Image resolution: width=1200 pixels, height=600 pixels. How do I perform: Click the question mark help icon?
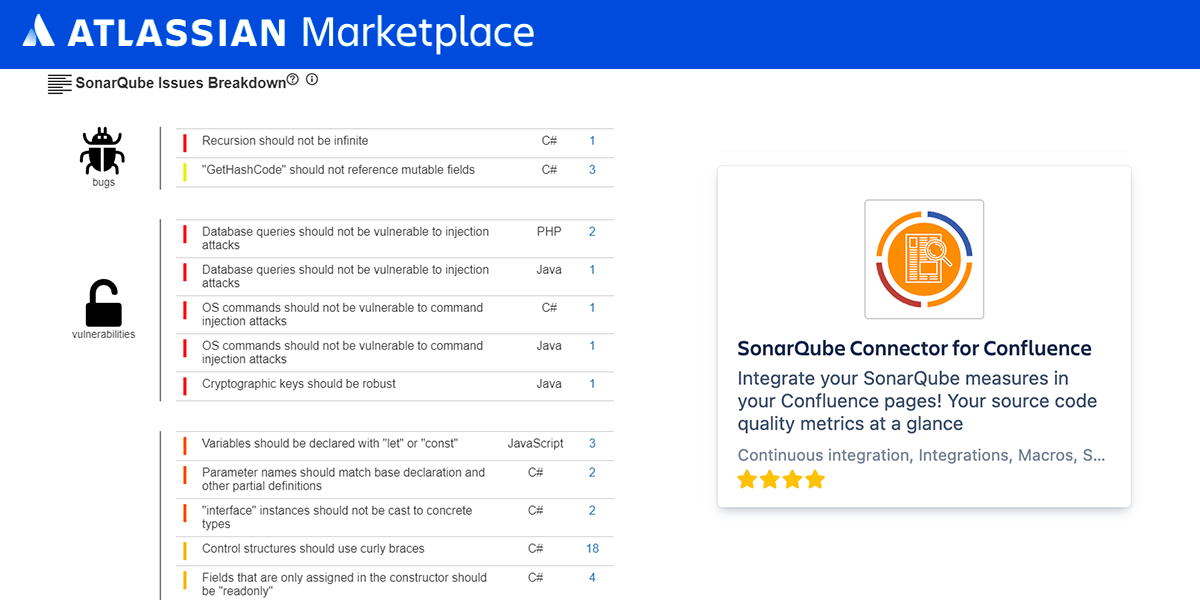pos(293,80)
